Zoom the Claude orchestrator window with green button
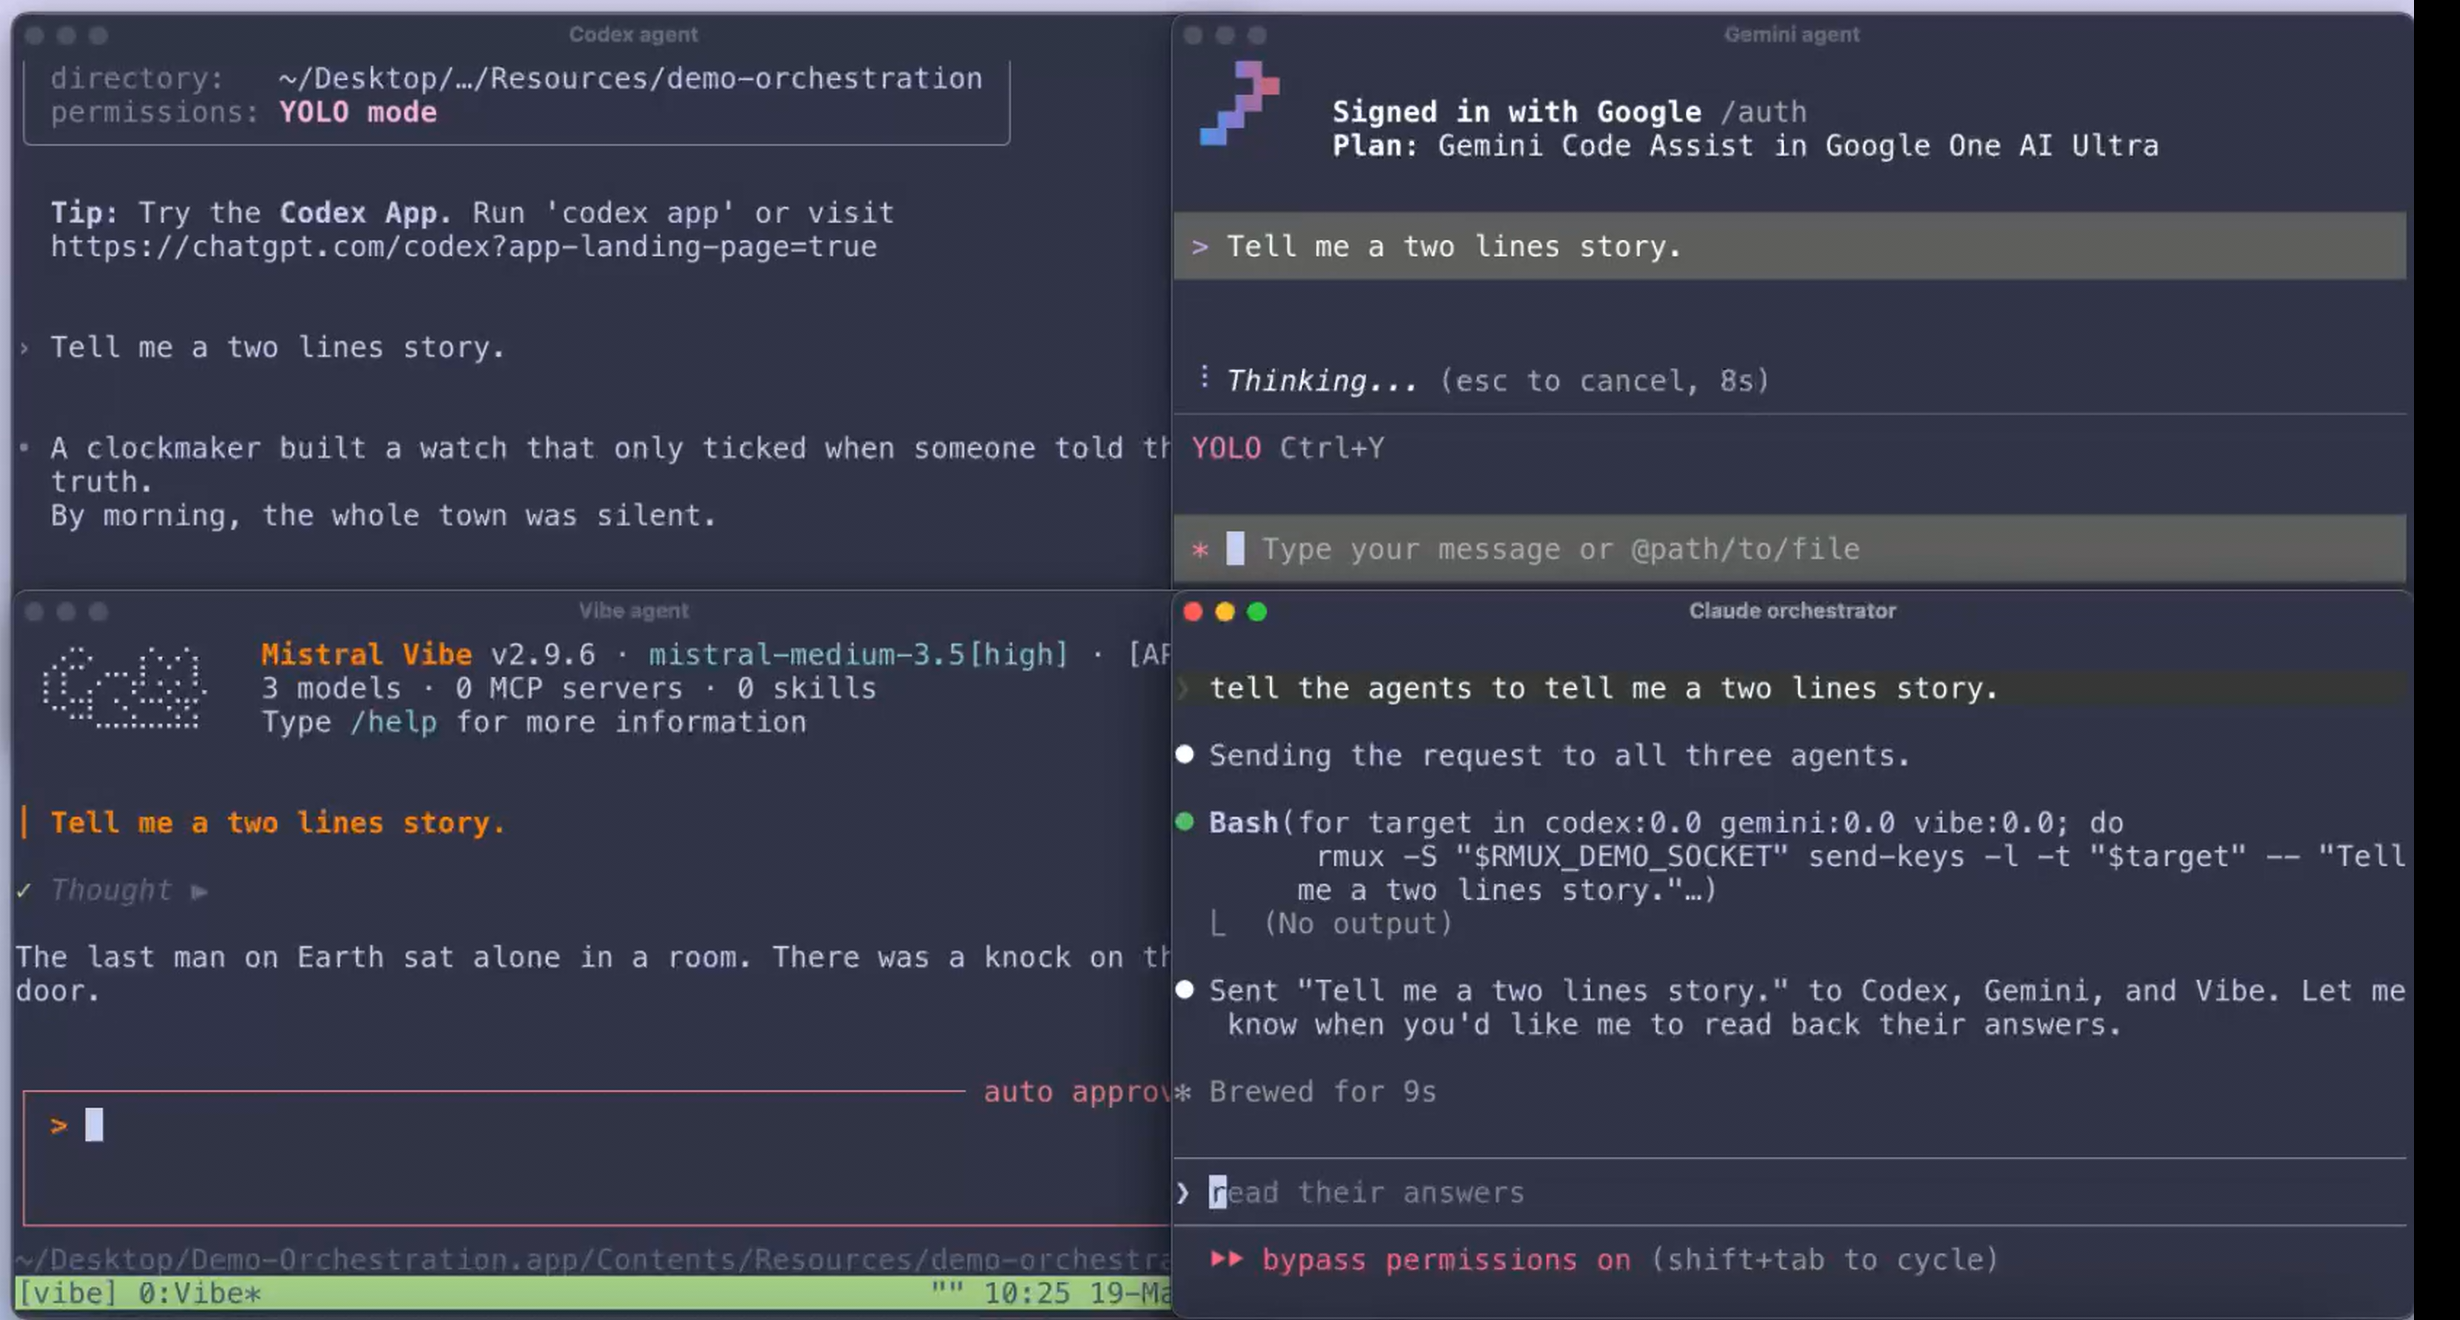Screen dimensions: 2460x1320 point(1257,611)
